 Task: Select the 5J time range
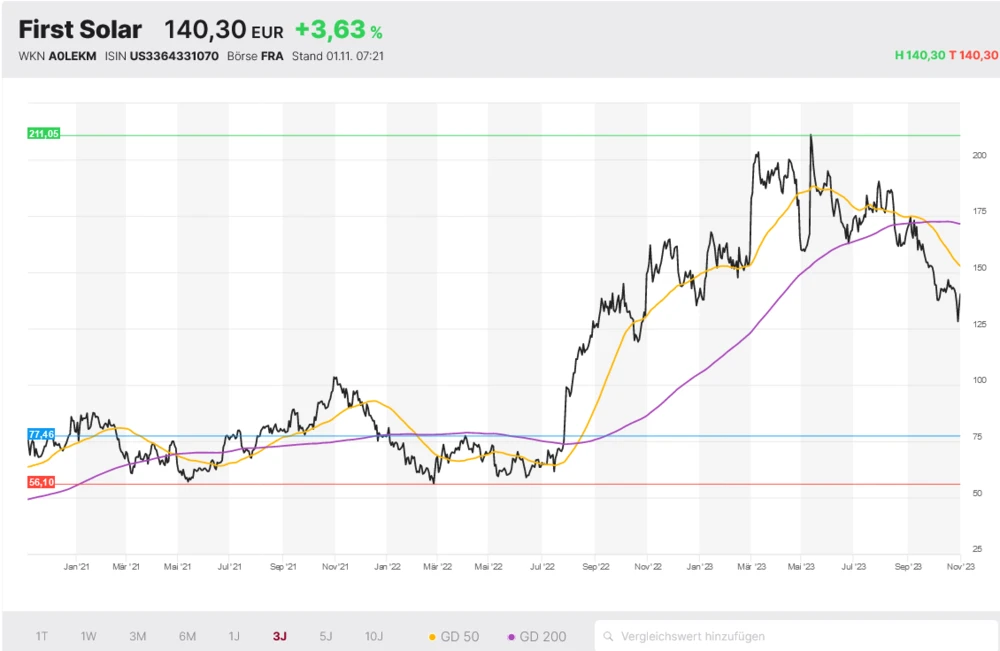tap(326, 636)
